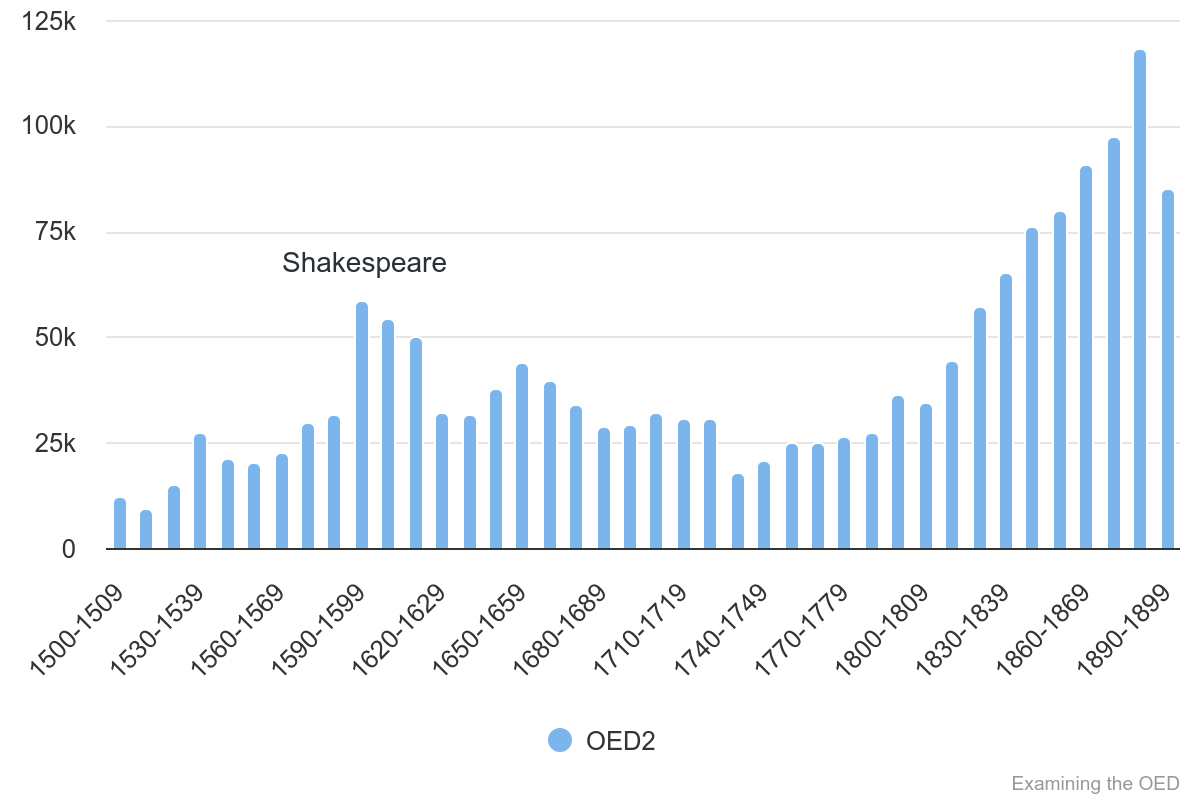Click the 50k y-axis label
The width and height of the screenshot is (1200, 800).
[x=55, y=338]
